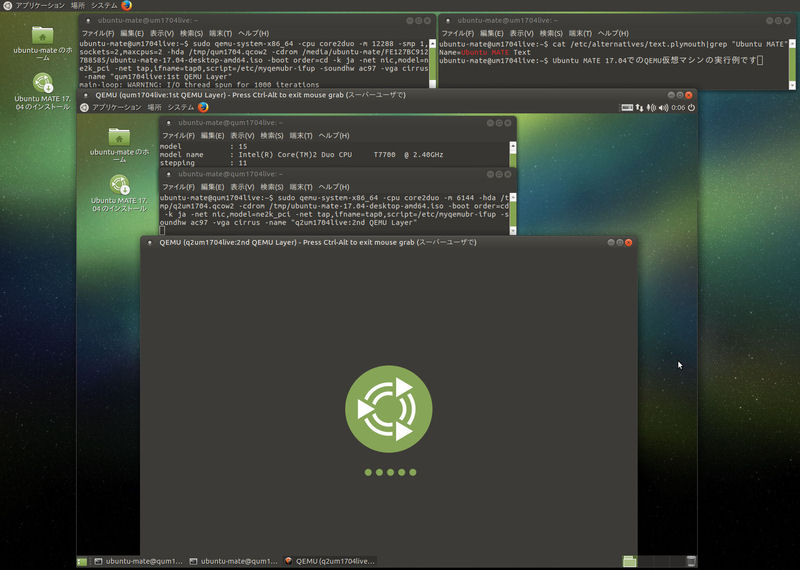Open the network up/down arrows indicator in guest tray
This screenshot has width=800, height=570.
point(639,108)
